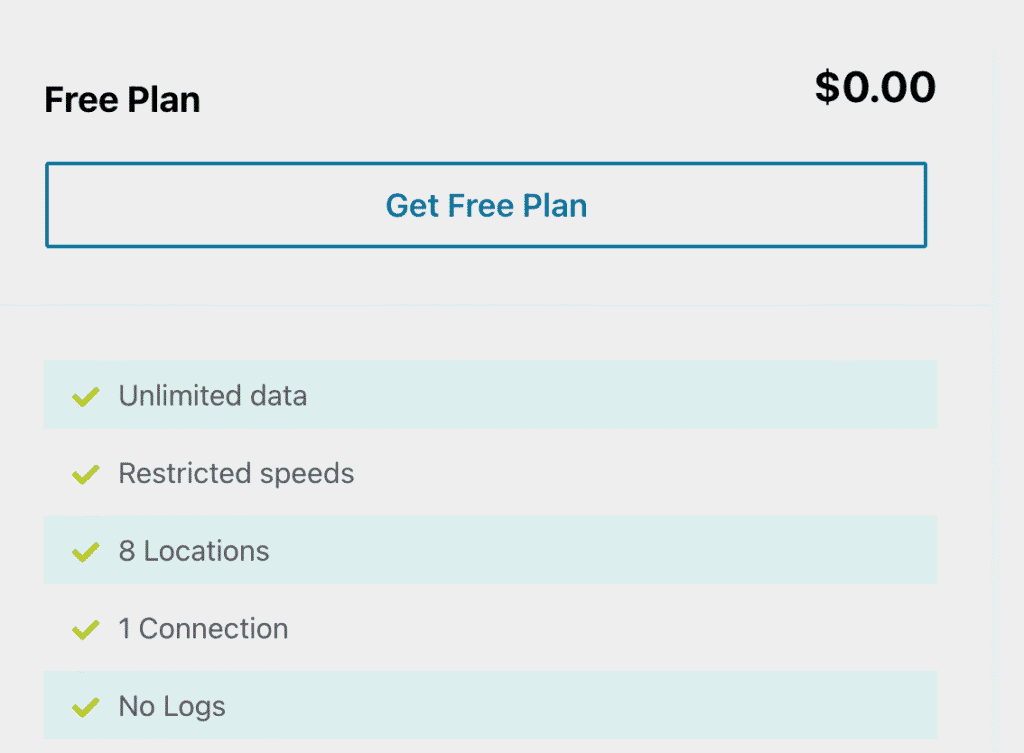
Task: Click the Restricted speeds feature text
Action: pos(236,473)
